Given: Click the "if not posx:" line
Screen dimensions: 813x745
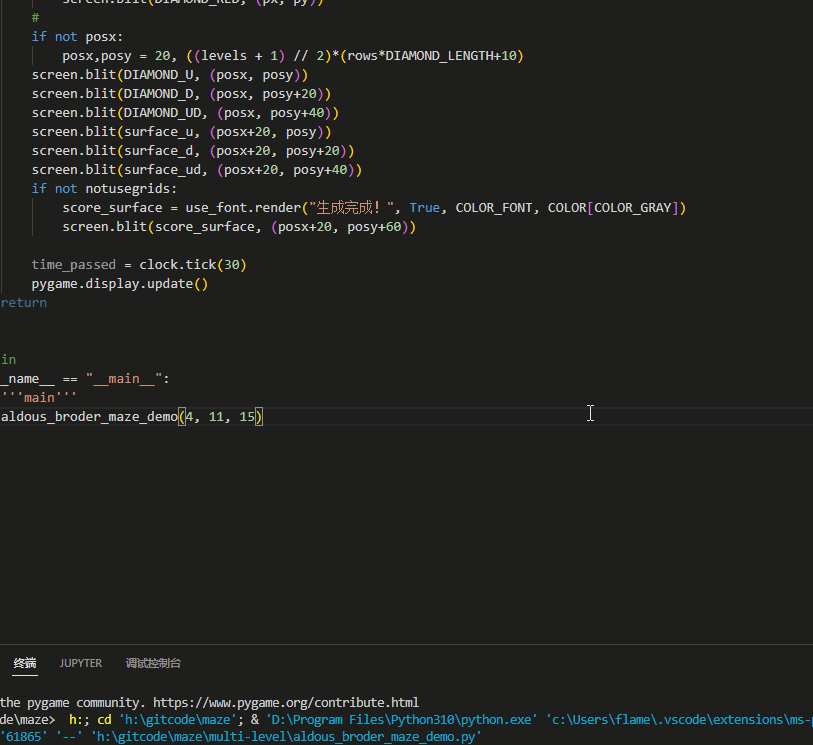Looking at the screenshot, I should pyautogui.click(x=77, y=37).
